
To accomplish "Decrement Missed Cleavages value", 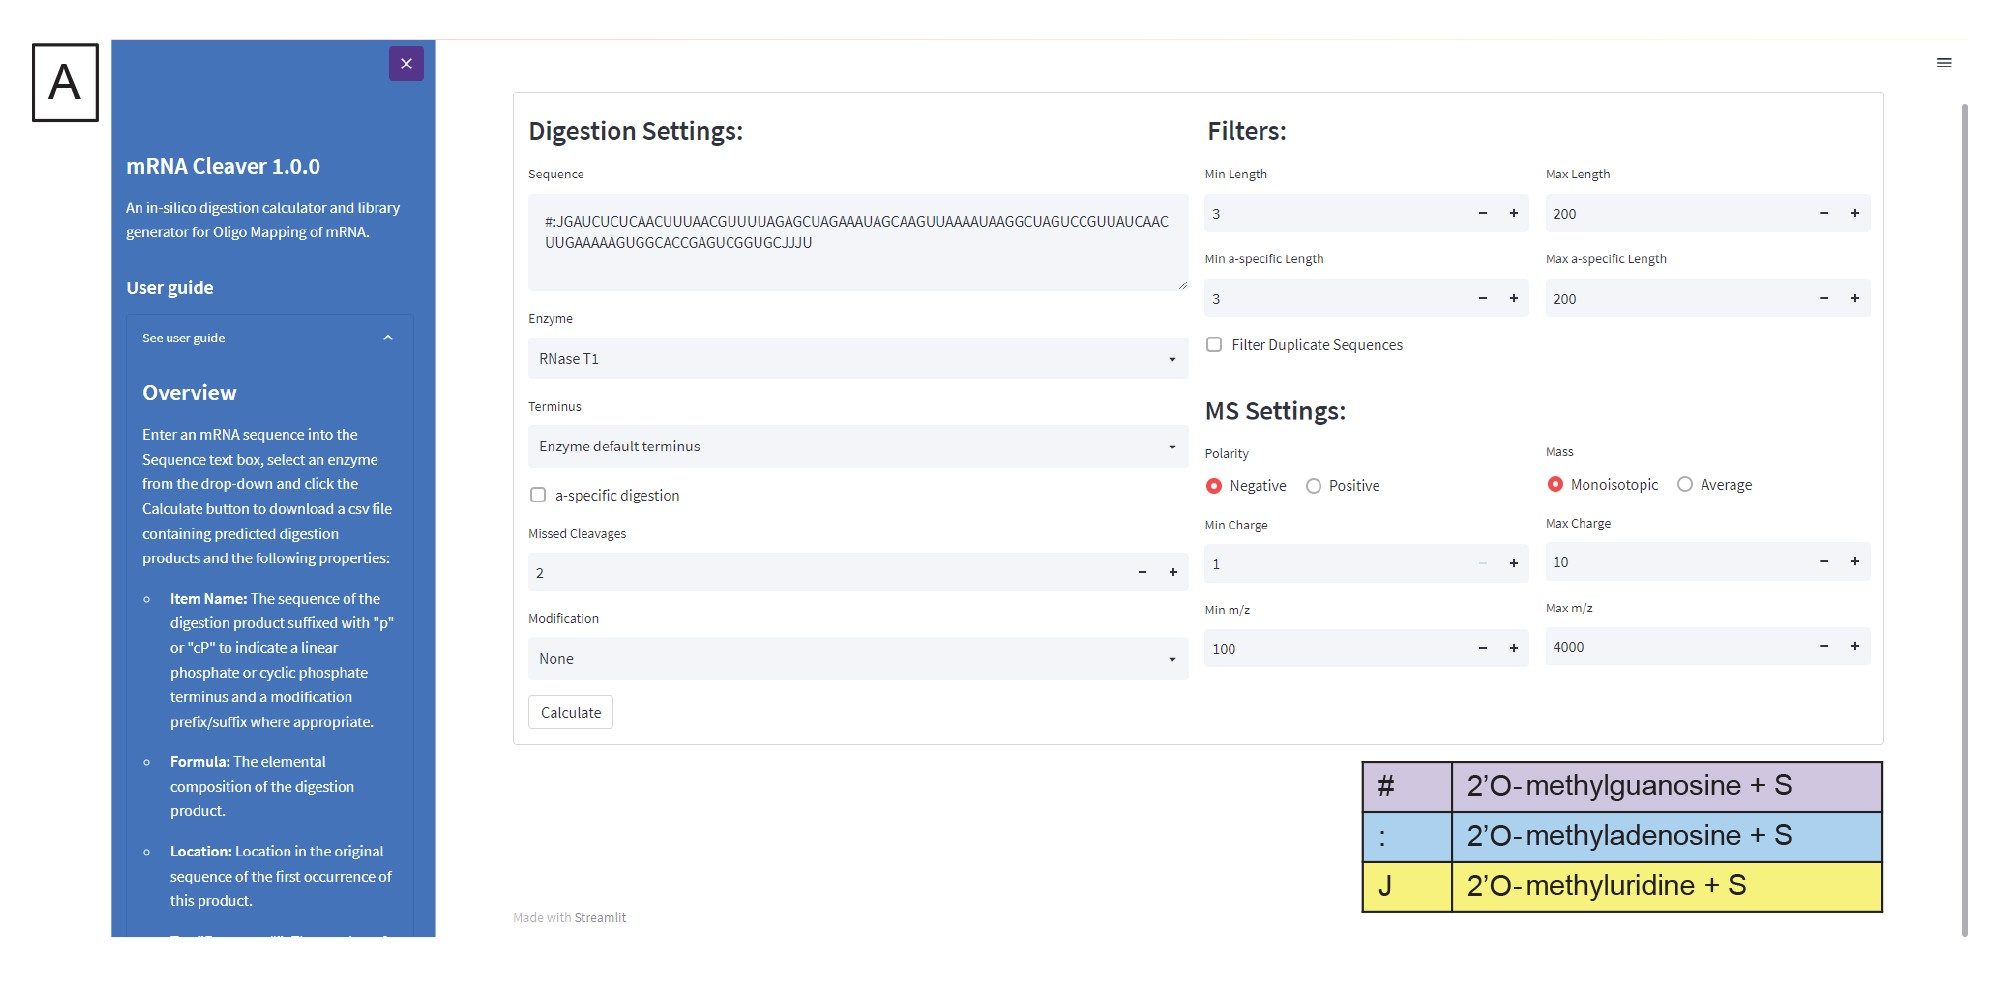I will (1142, 573).
